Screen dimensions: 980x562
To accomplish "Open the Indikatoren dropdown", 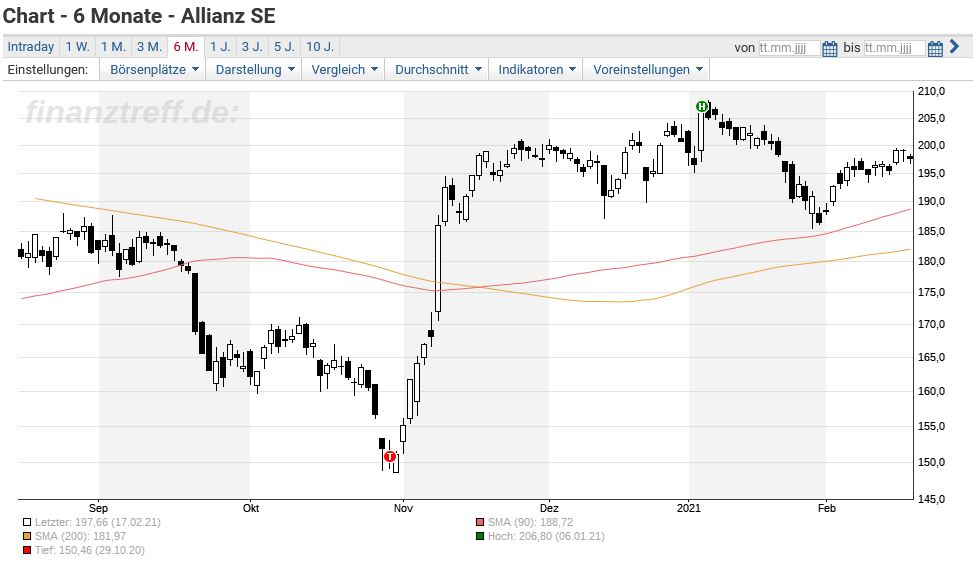I will [536, 69].
